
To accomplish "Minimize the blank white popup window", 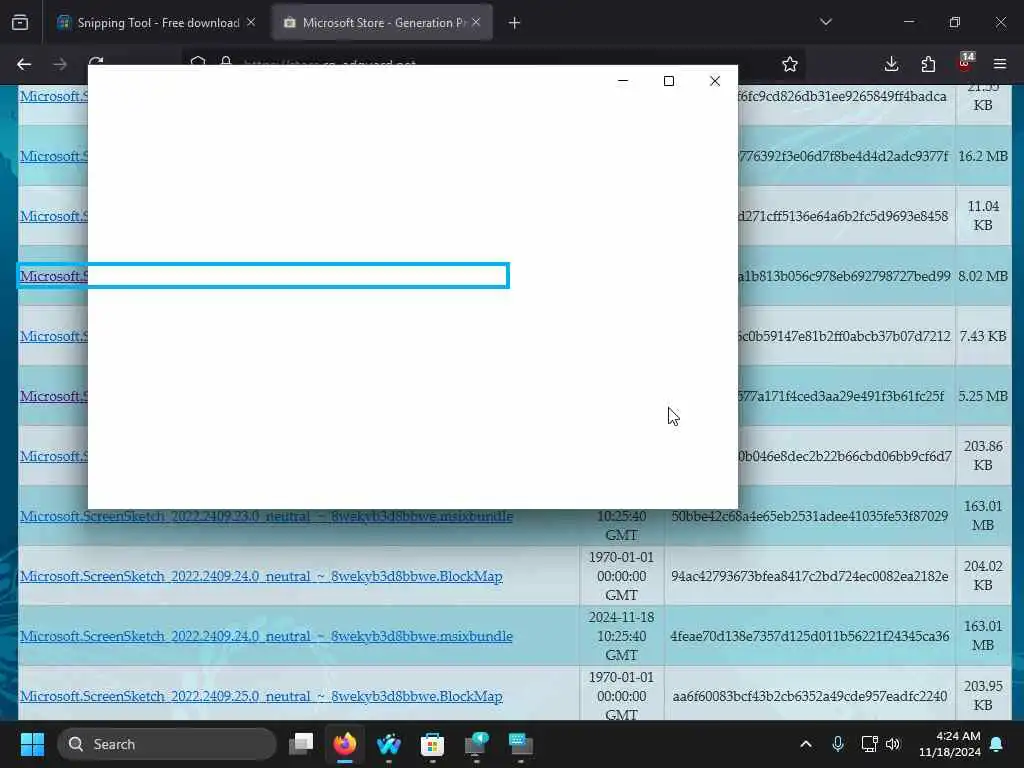I will [623, 81].
